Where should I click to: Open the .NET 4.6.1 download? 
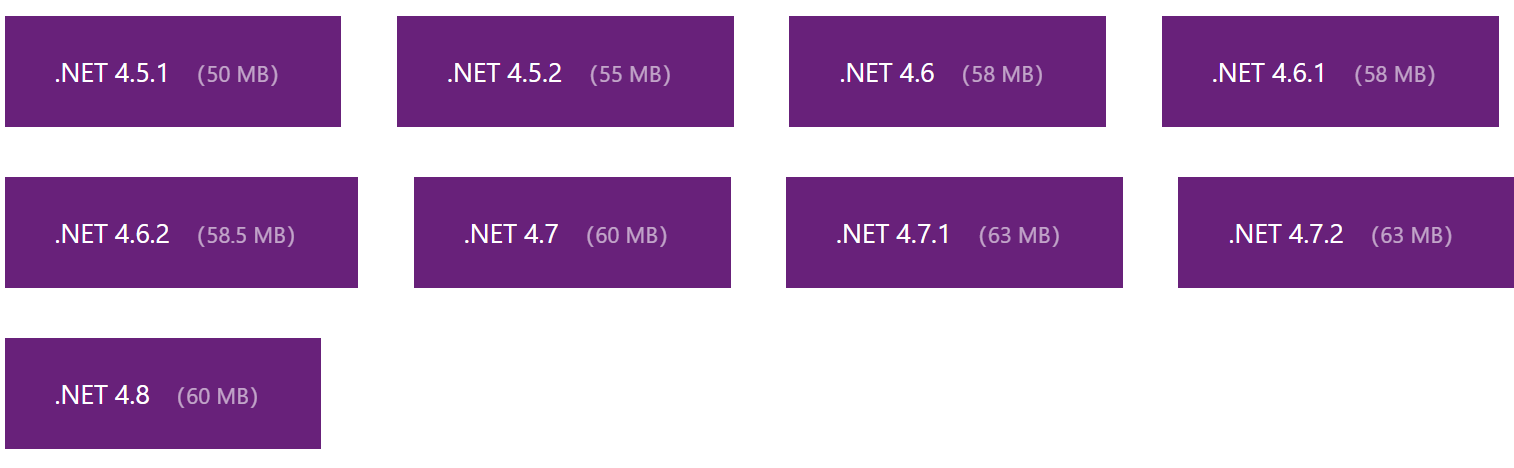click(x=1330, y=72)
